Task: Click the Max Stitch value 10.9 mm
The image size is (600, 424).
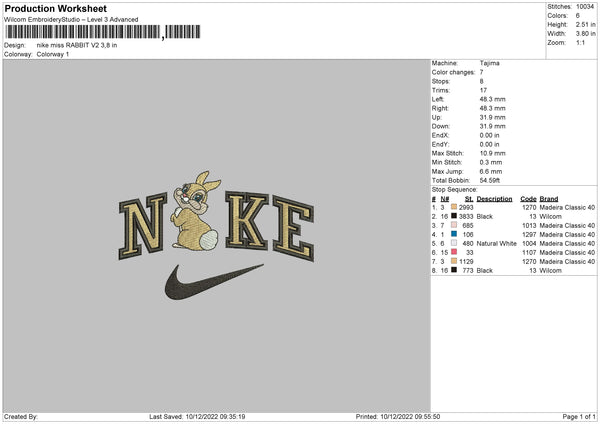Action: pyautogui.click(x=492, y=153)
